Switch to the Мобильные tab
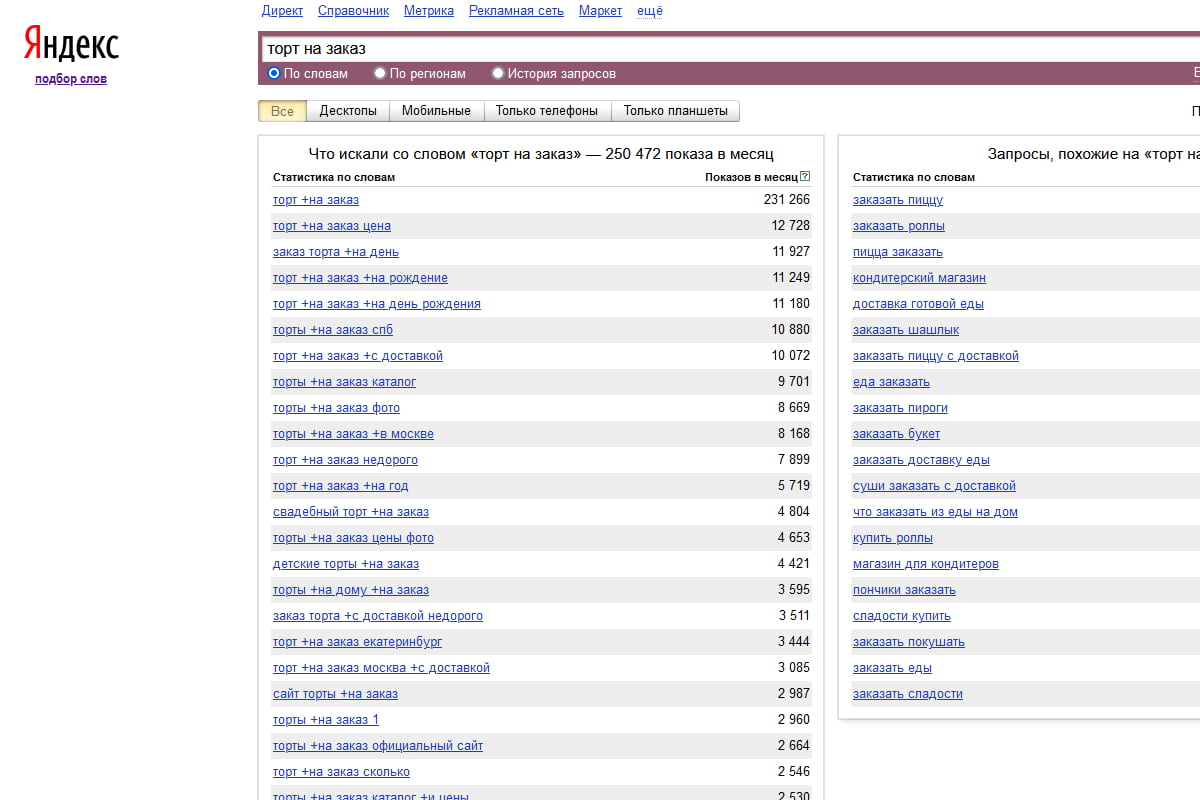Viewport: 1200px width, 800px height. (436, 111)
